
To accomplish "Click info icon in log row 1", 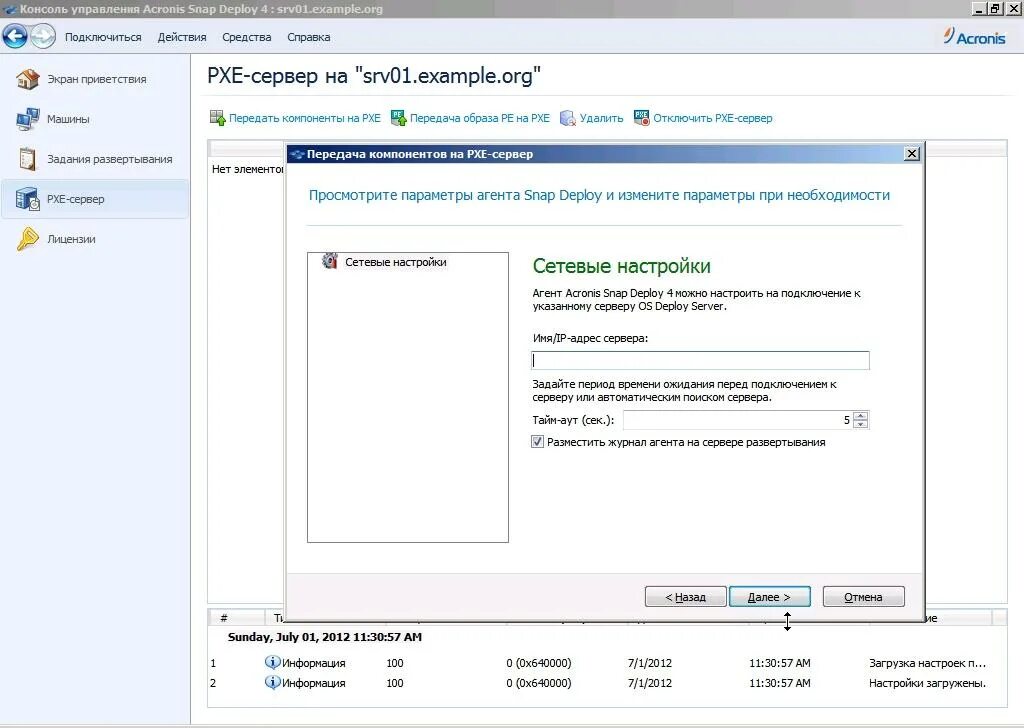I will (272, 662).
